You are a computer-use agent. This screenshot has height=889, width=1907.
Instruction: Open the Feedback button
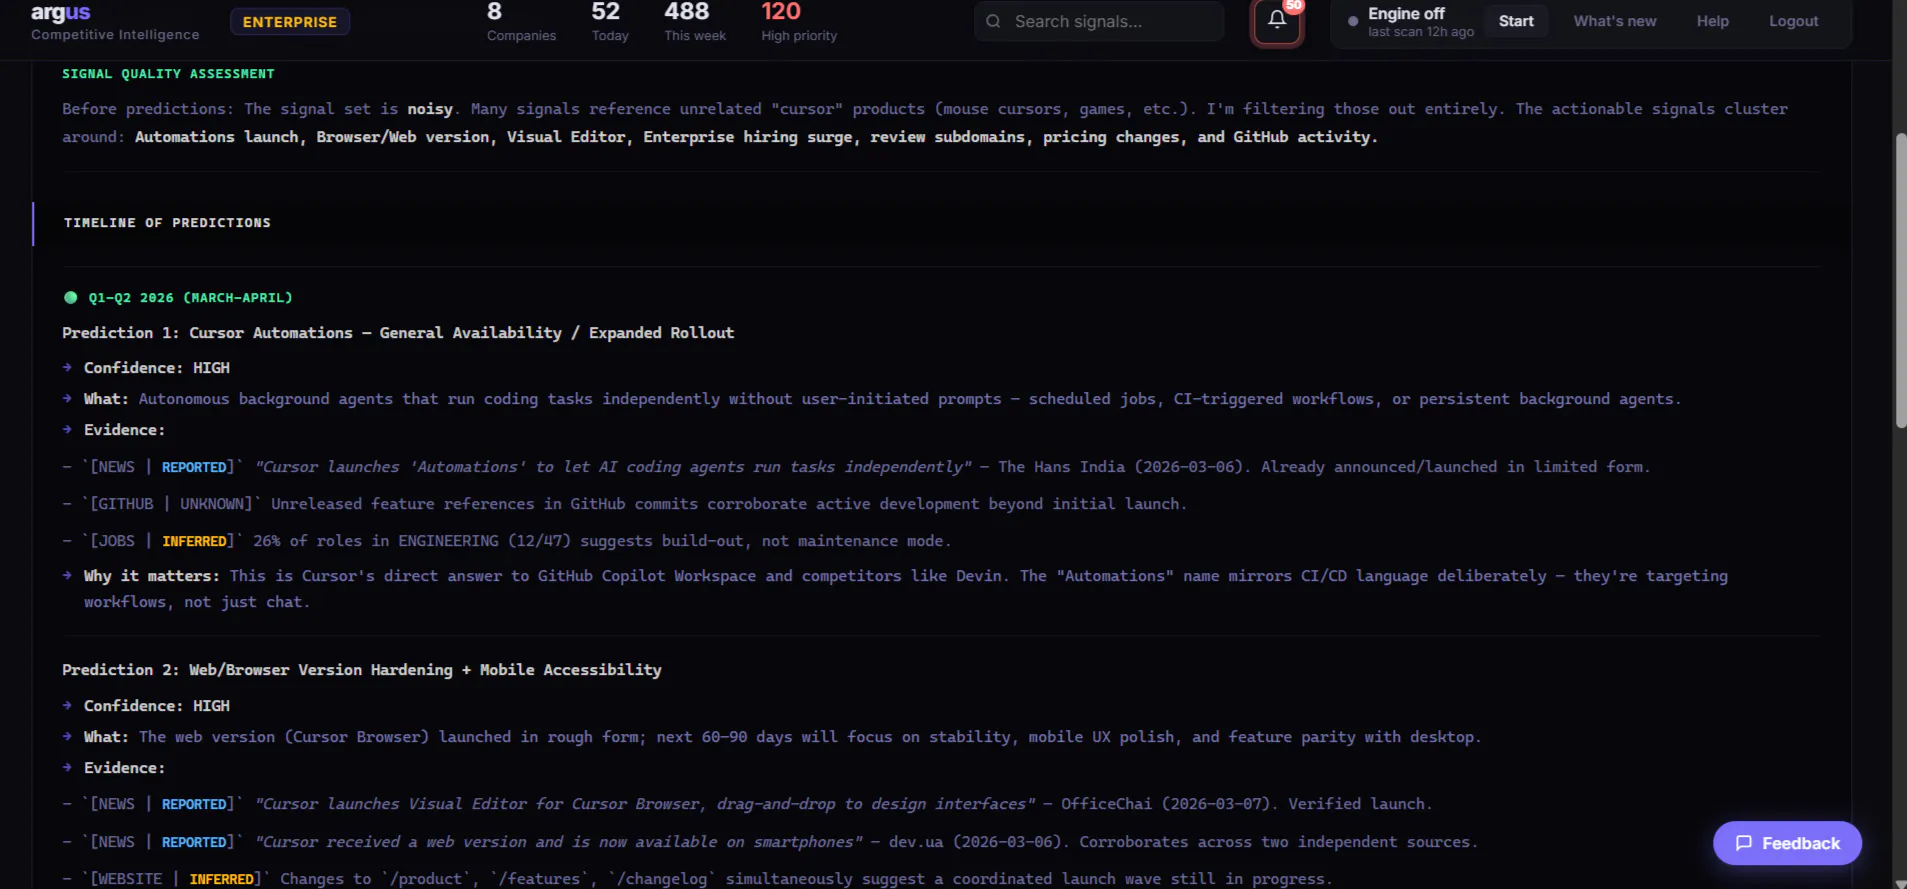click(1787, 843)
